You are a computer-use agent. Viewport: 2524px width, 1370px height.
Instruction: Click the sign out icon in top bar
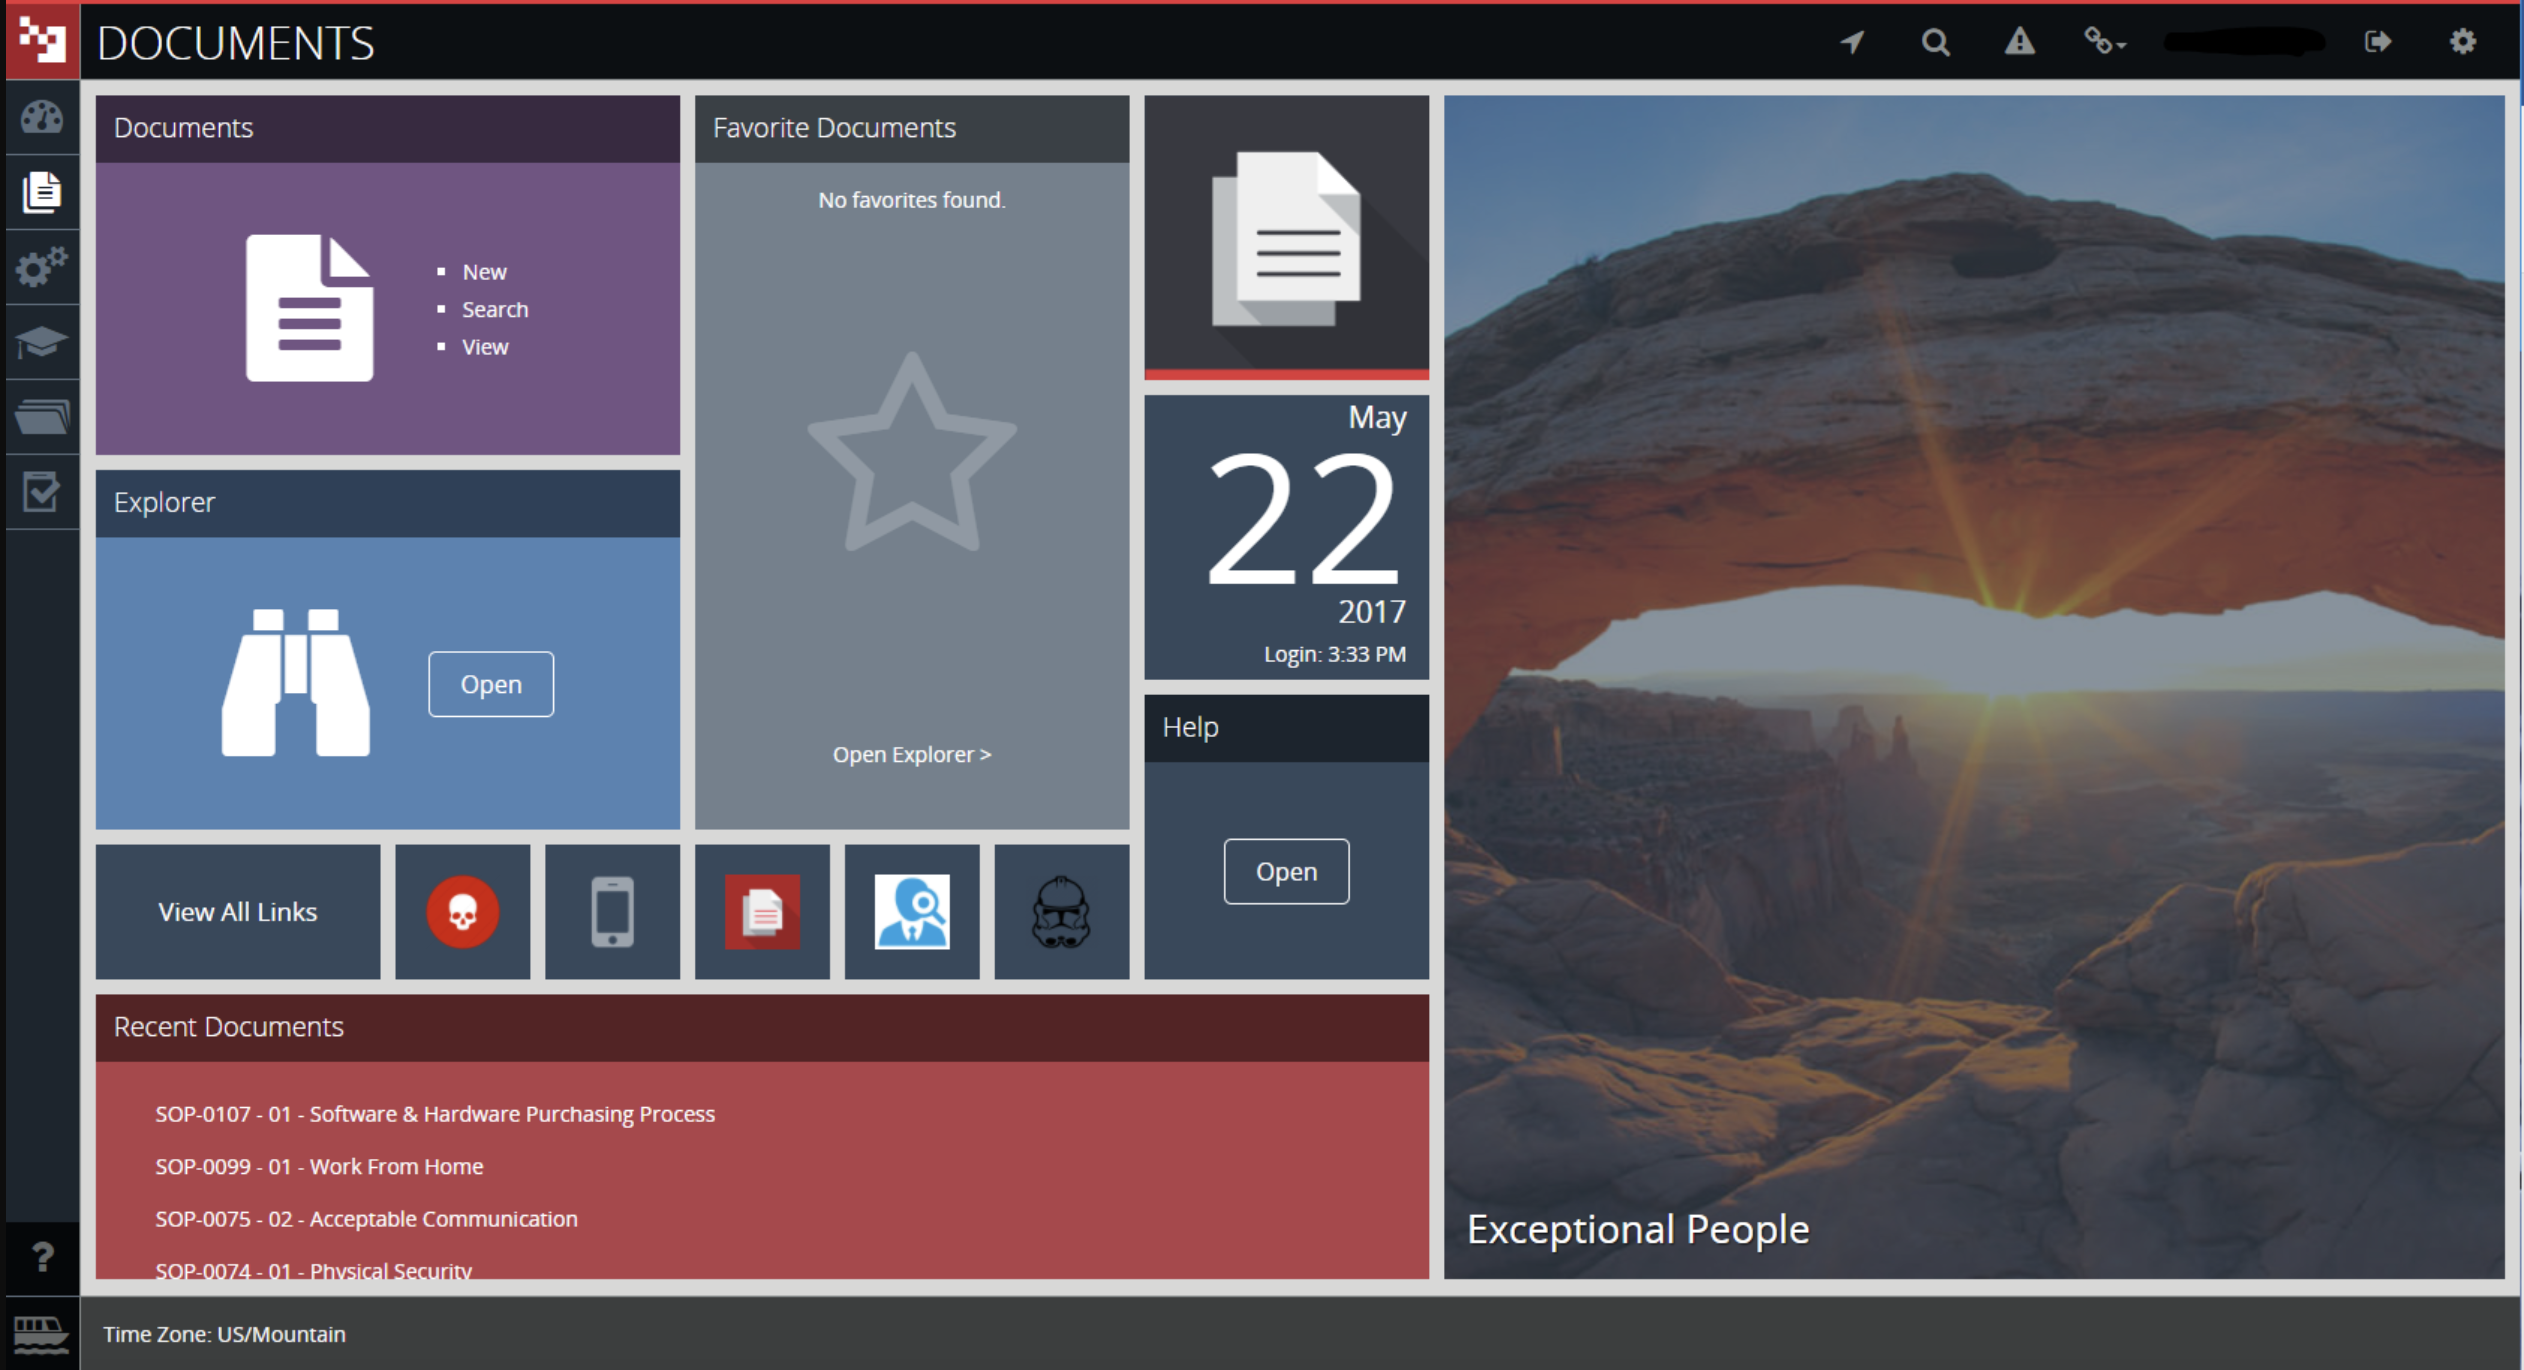[x=2379, y=42]
